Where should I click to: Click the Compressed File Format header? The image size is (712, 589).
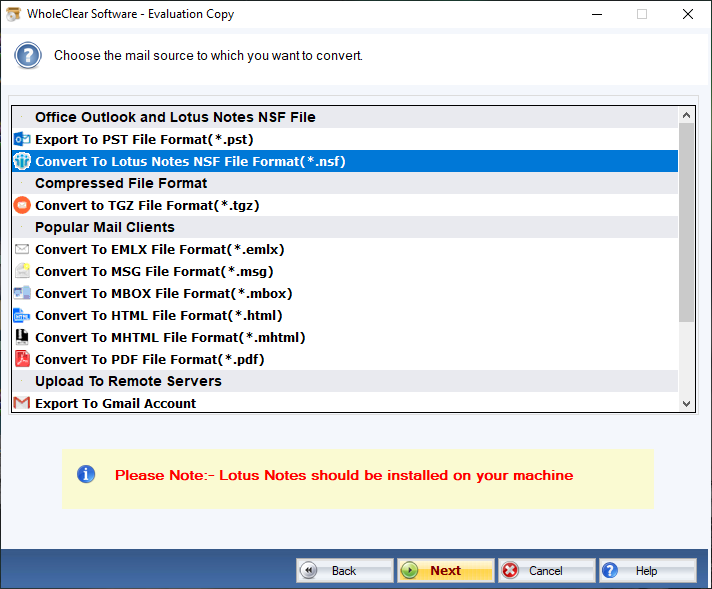pyautogui.click(x=345, y=183)
